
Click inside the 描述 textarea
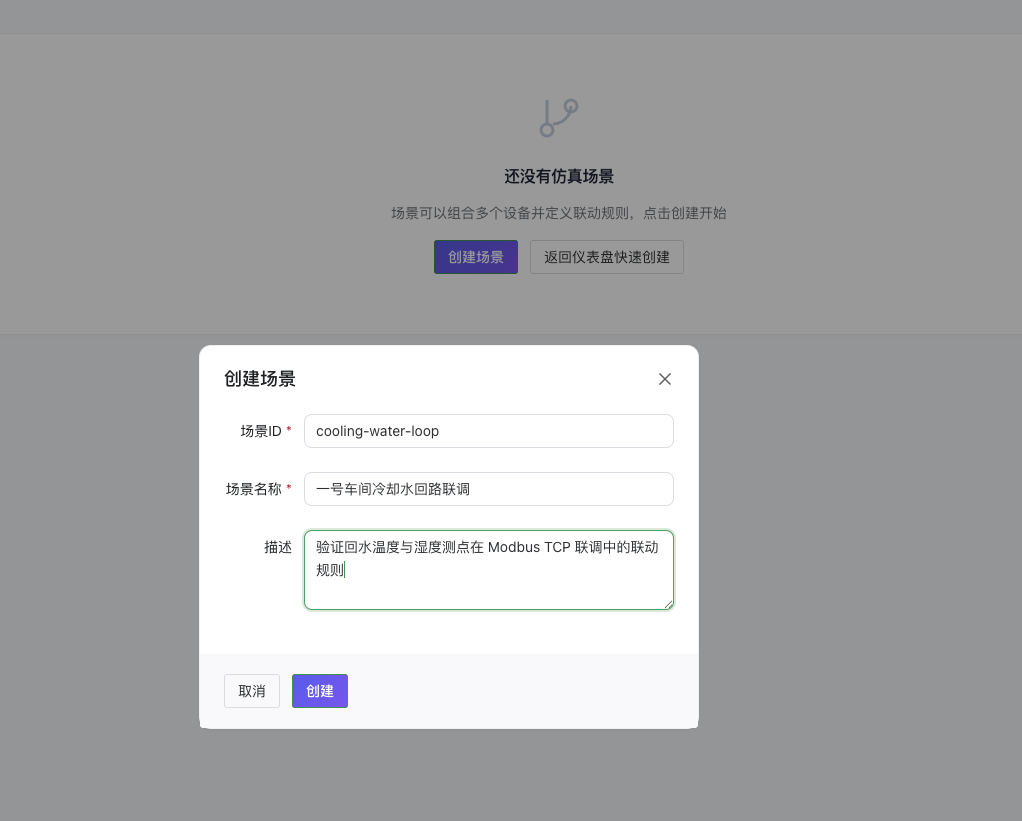488,570
